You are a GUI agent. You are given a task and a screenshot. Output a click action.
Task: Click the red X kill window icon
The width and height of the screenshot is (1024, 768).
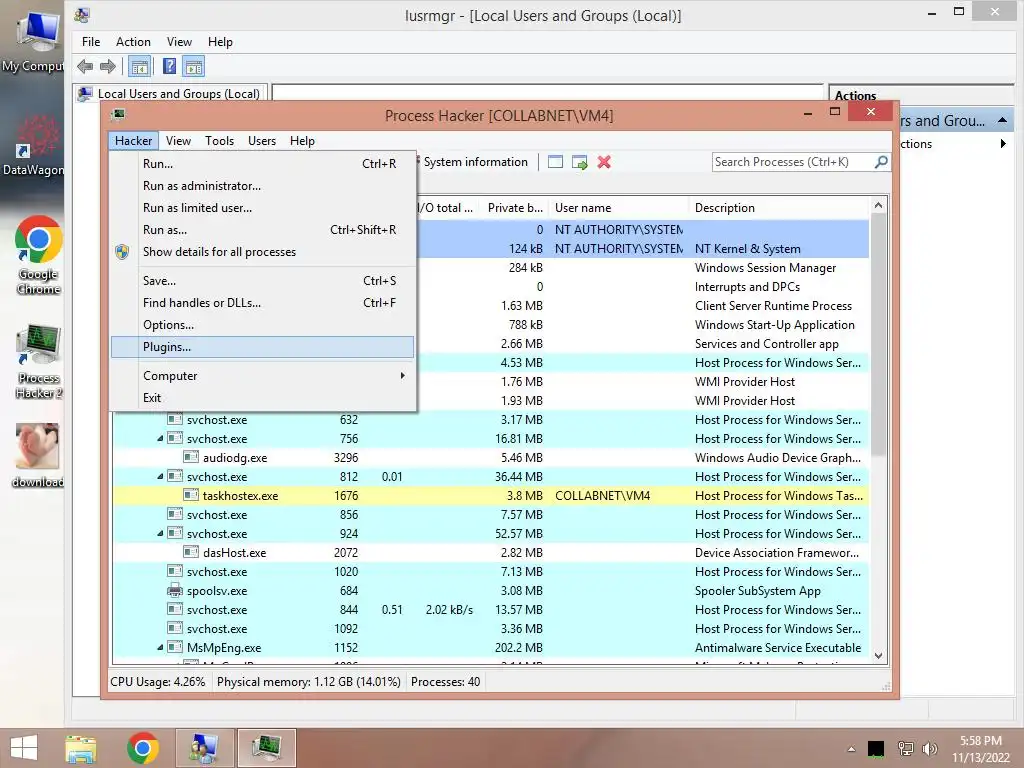click(x=604, y=162)
